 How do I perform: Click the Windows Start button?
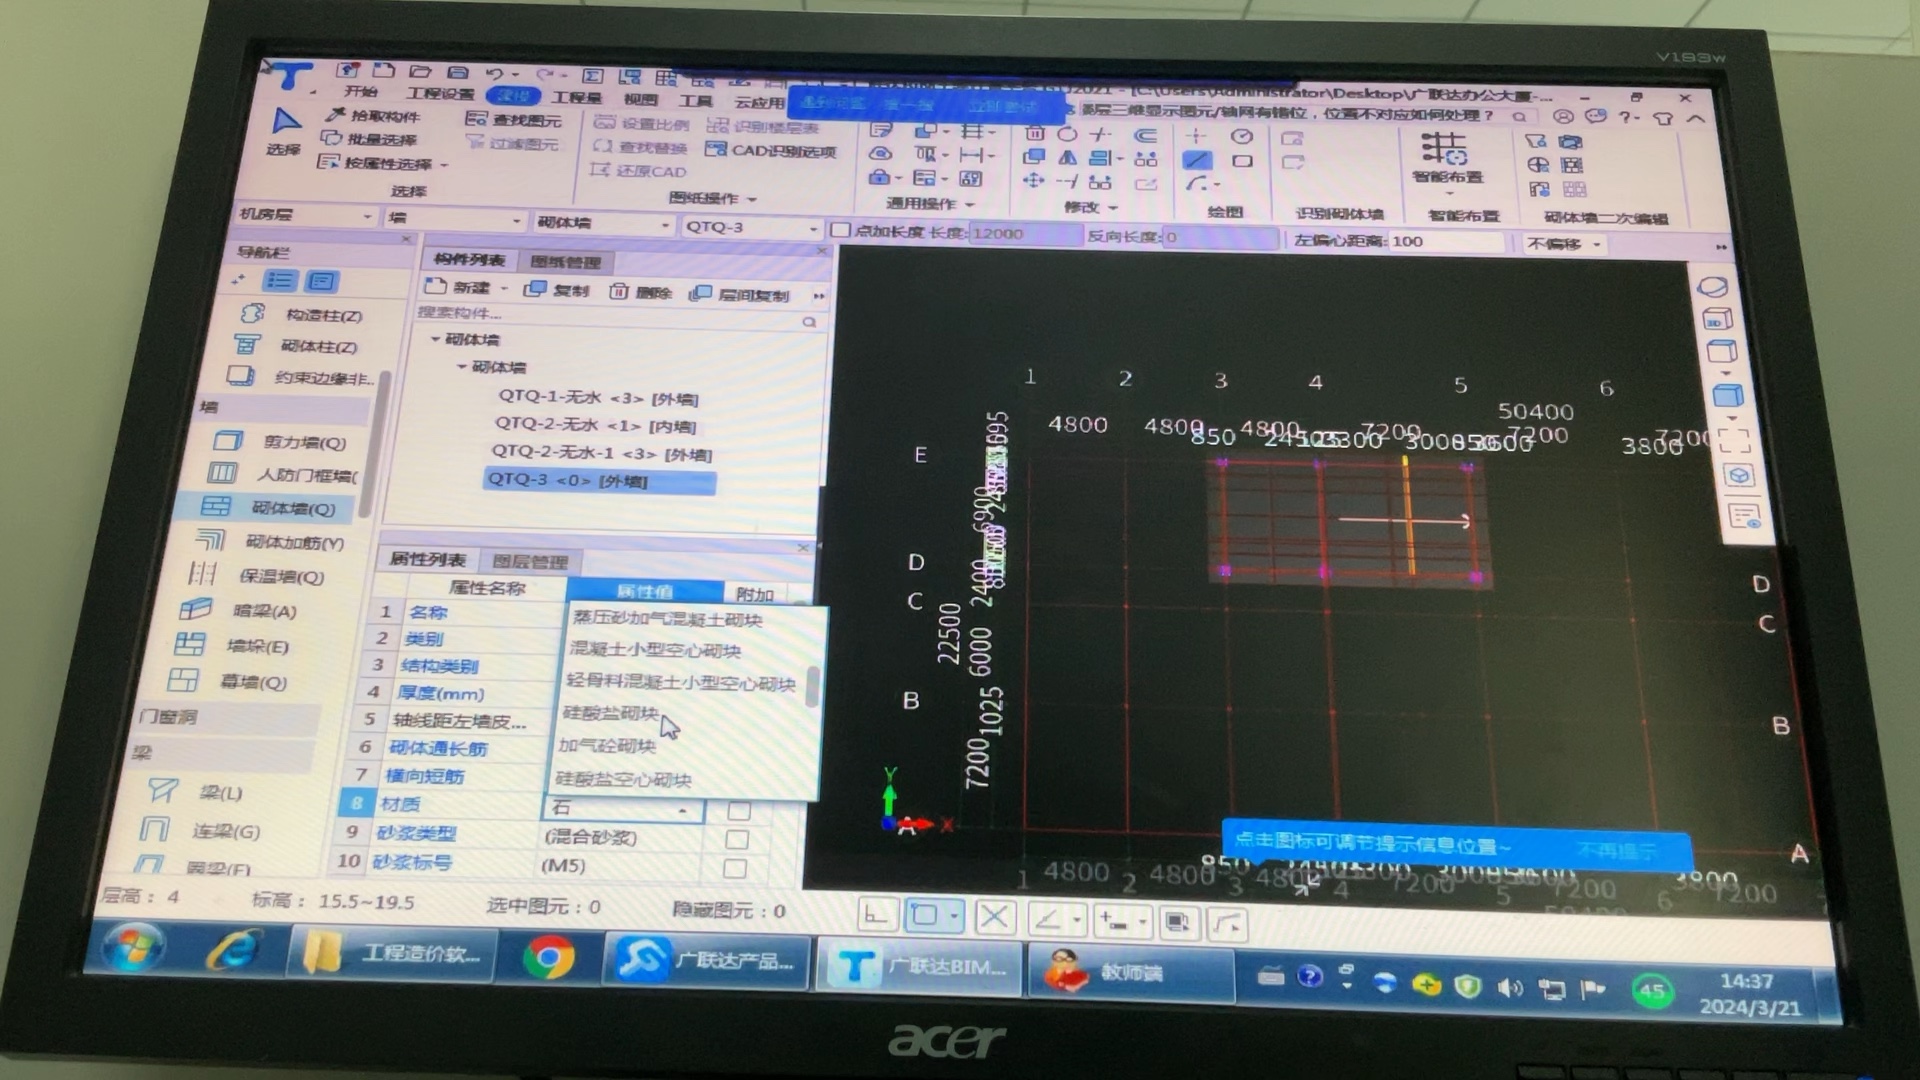135,946
